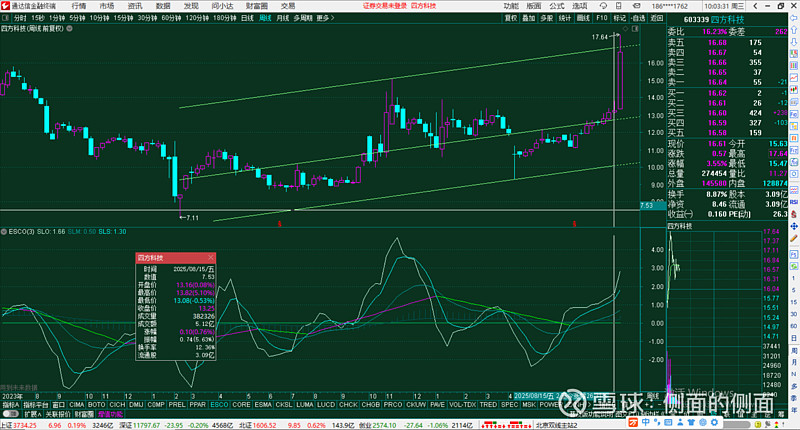Click the 关联报价 button
Image resolution: width=800 pixels, height=430 pixels.
point(58,414)
